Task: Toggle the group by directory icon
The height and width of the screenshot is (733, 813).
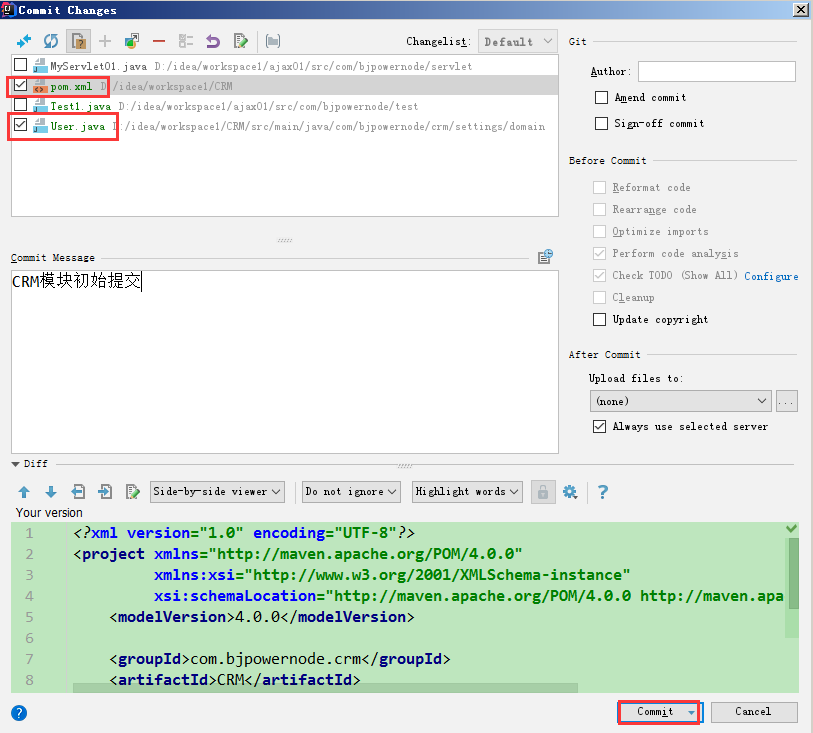Action: (186, 41)
